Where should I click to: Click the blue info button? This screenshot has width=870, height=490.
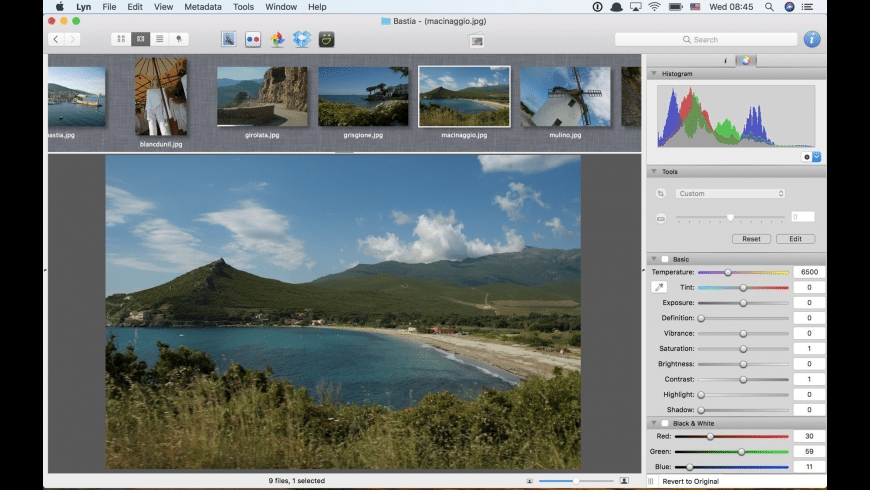pos(811,39)
